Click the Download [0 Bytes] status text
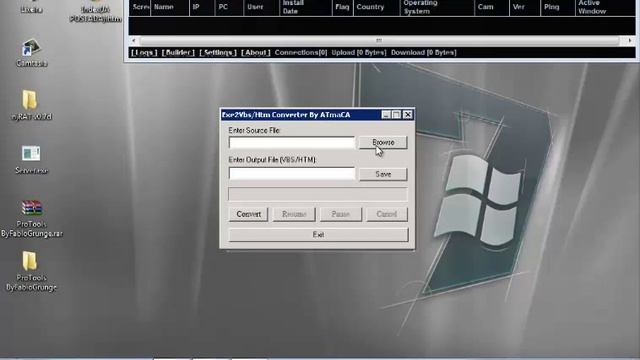Viewport: 640px width, 360px height. pos(424,53)
